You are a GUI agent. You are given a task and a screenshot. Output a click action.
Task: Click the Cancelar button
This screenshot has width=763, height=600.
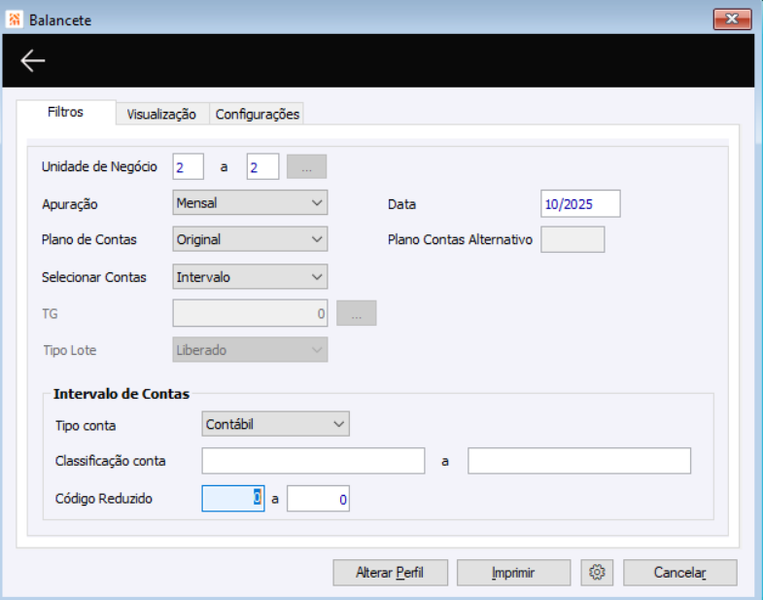pyautogui.click(x=680, y=572)
